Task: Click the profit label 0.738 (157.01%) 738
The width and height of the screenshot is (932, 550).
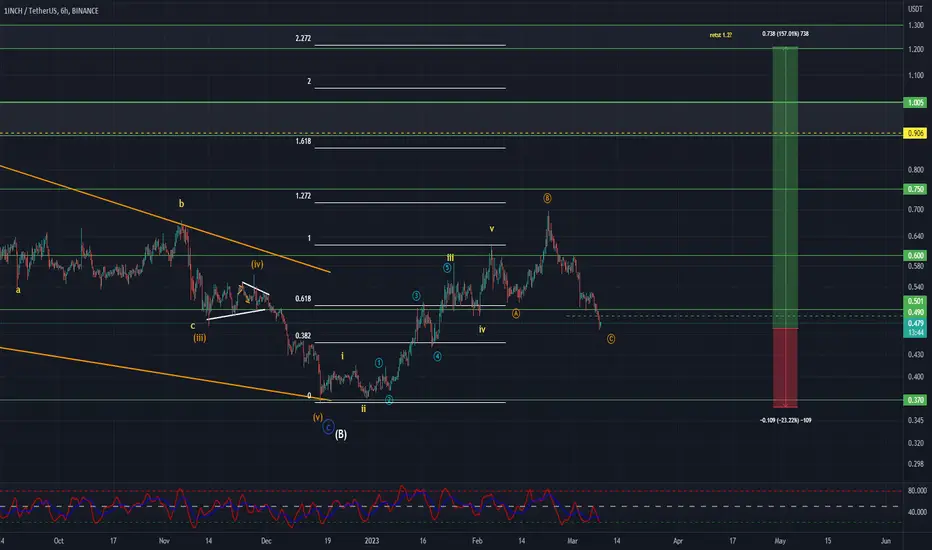Action: [785, 34]
